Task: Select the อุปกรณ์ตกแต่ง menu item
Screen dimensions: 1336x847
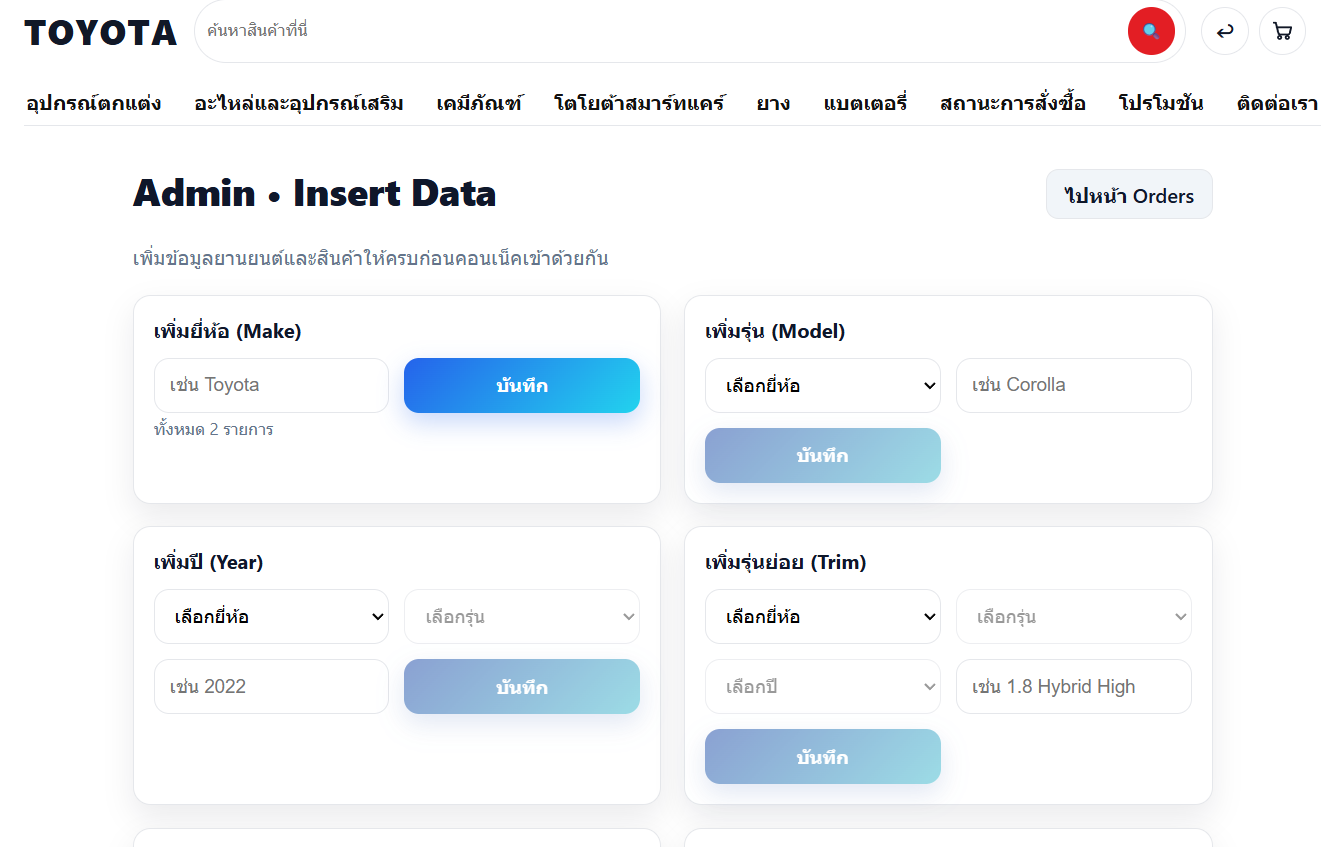Action: click(x=93, y=102)
